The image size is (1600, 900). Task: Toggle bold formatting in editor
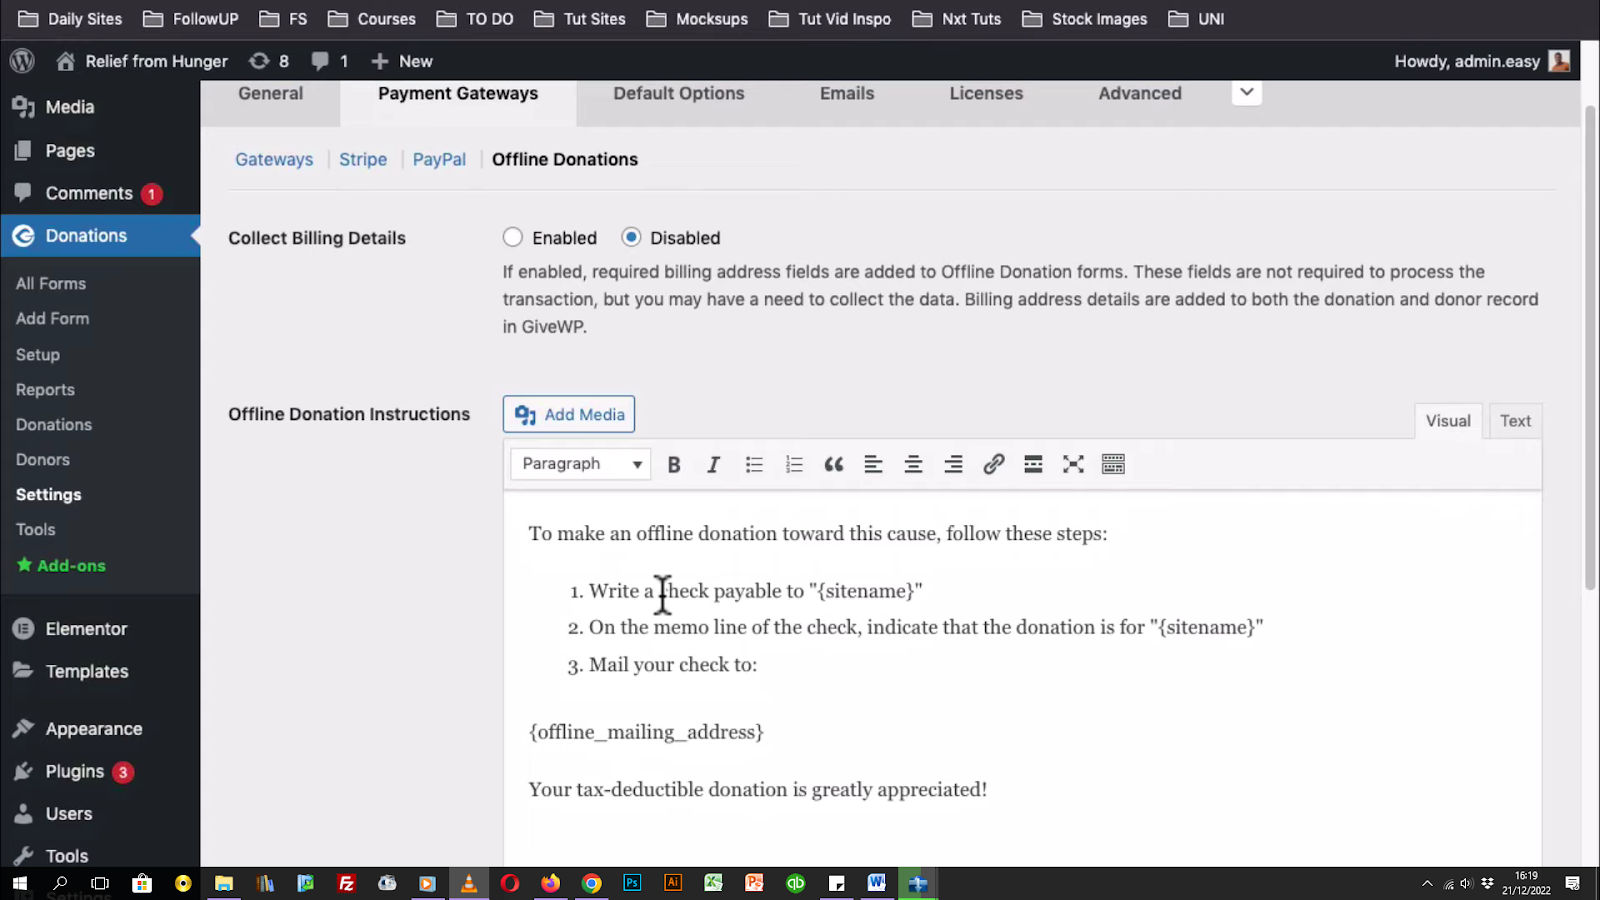click(674, 464)
